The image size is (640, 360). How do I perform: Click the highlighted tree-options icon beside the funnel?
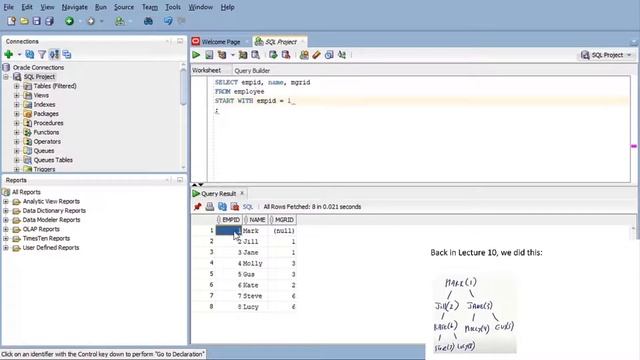(x=54, y=54)
